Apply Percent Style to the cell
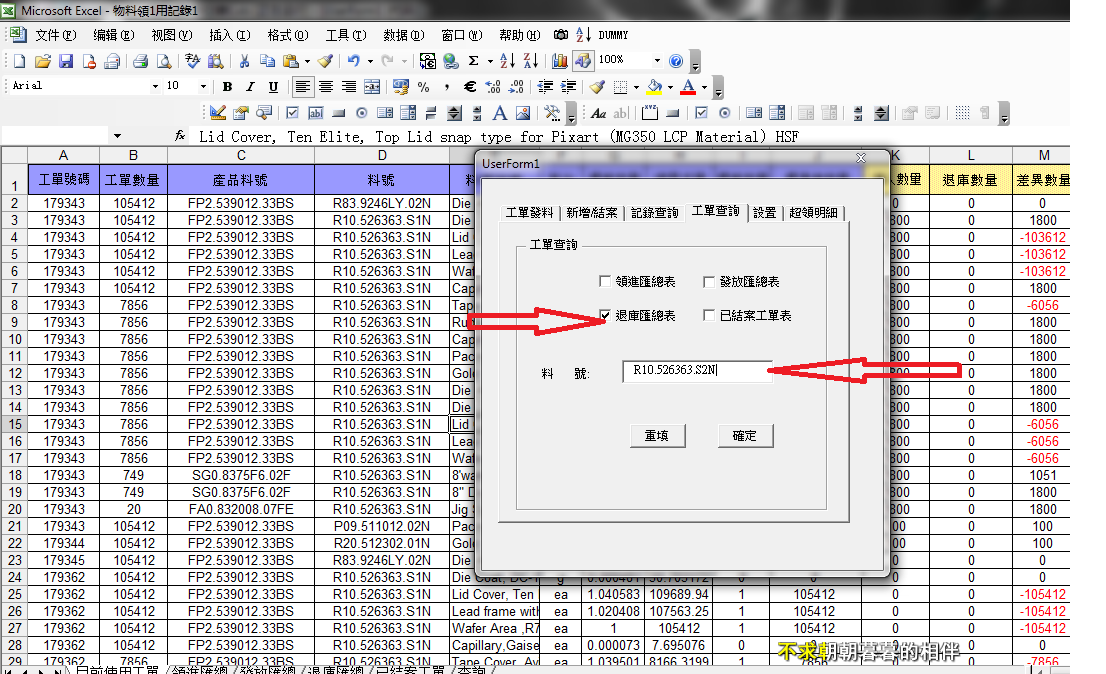 [x=423, y=87]
